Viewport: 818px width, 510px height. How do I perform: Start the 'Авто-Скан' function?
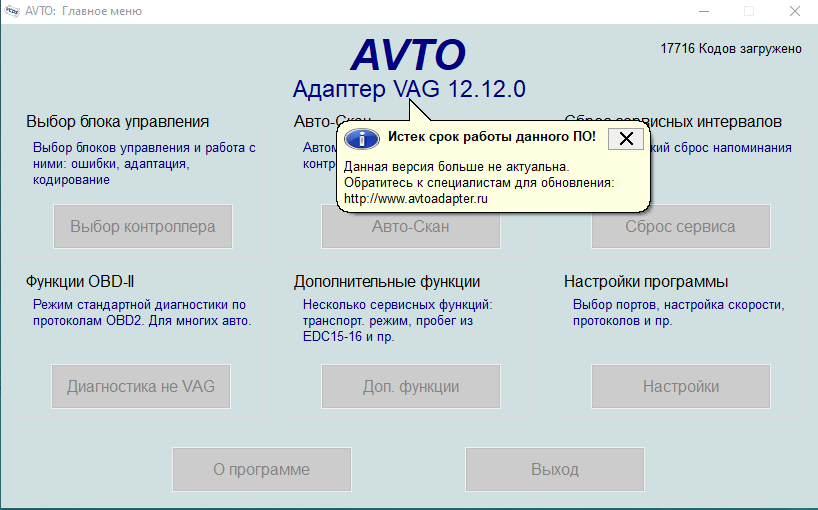tap(410, 227)
